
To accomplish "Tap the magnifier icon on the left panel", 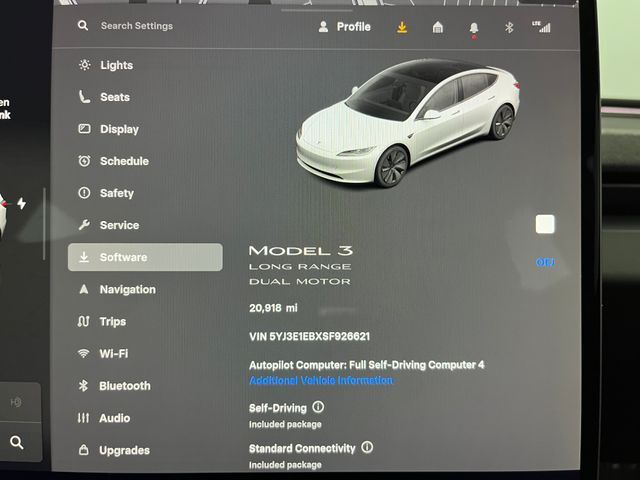I will 17,442.
